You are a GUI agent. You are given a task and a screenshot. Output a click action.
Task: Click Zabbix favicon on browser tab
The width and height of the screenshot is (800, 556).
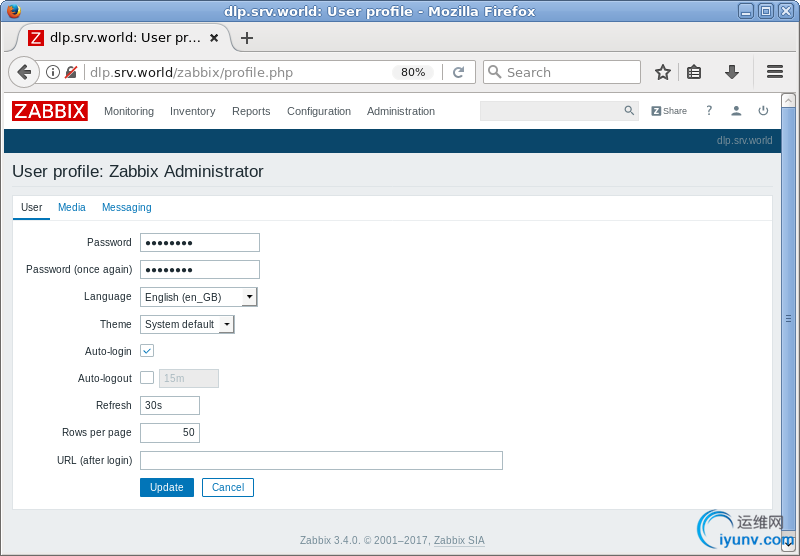point(36,38)
